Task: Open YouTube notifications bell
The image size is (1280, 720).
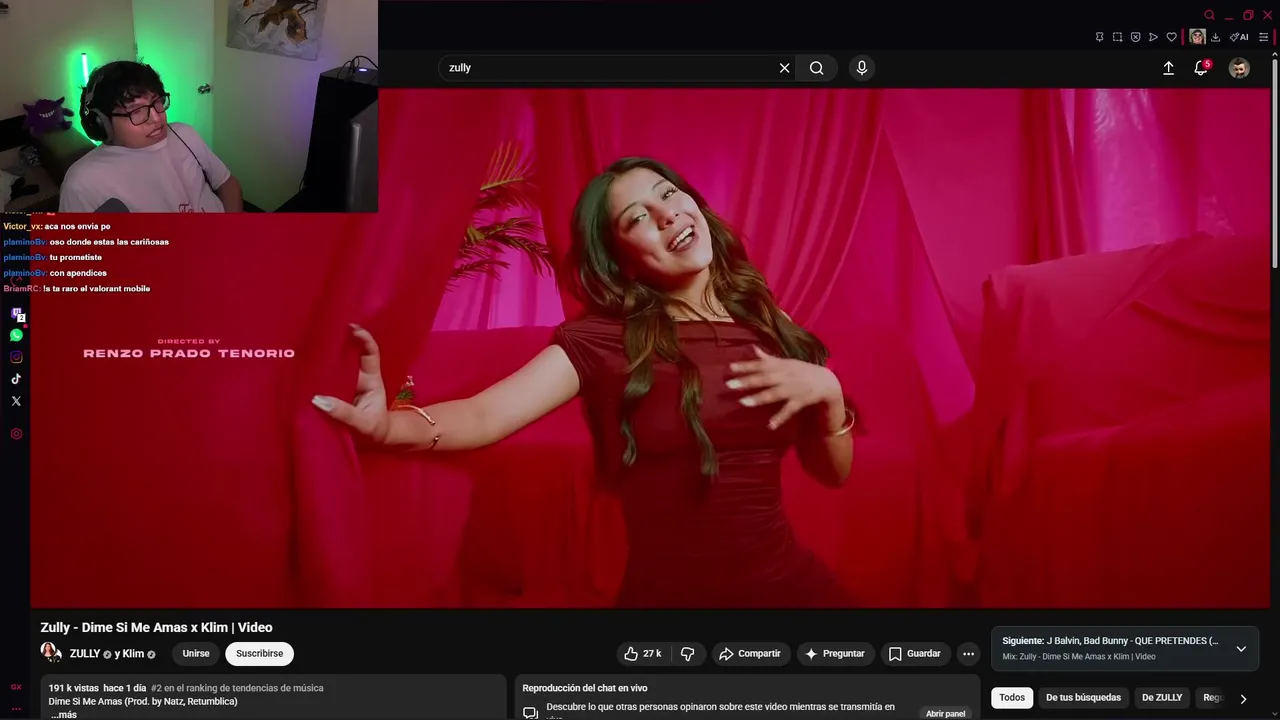Action: click(x=1201, y=68)
